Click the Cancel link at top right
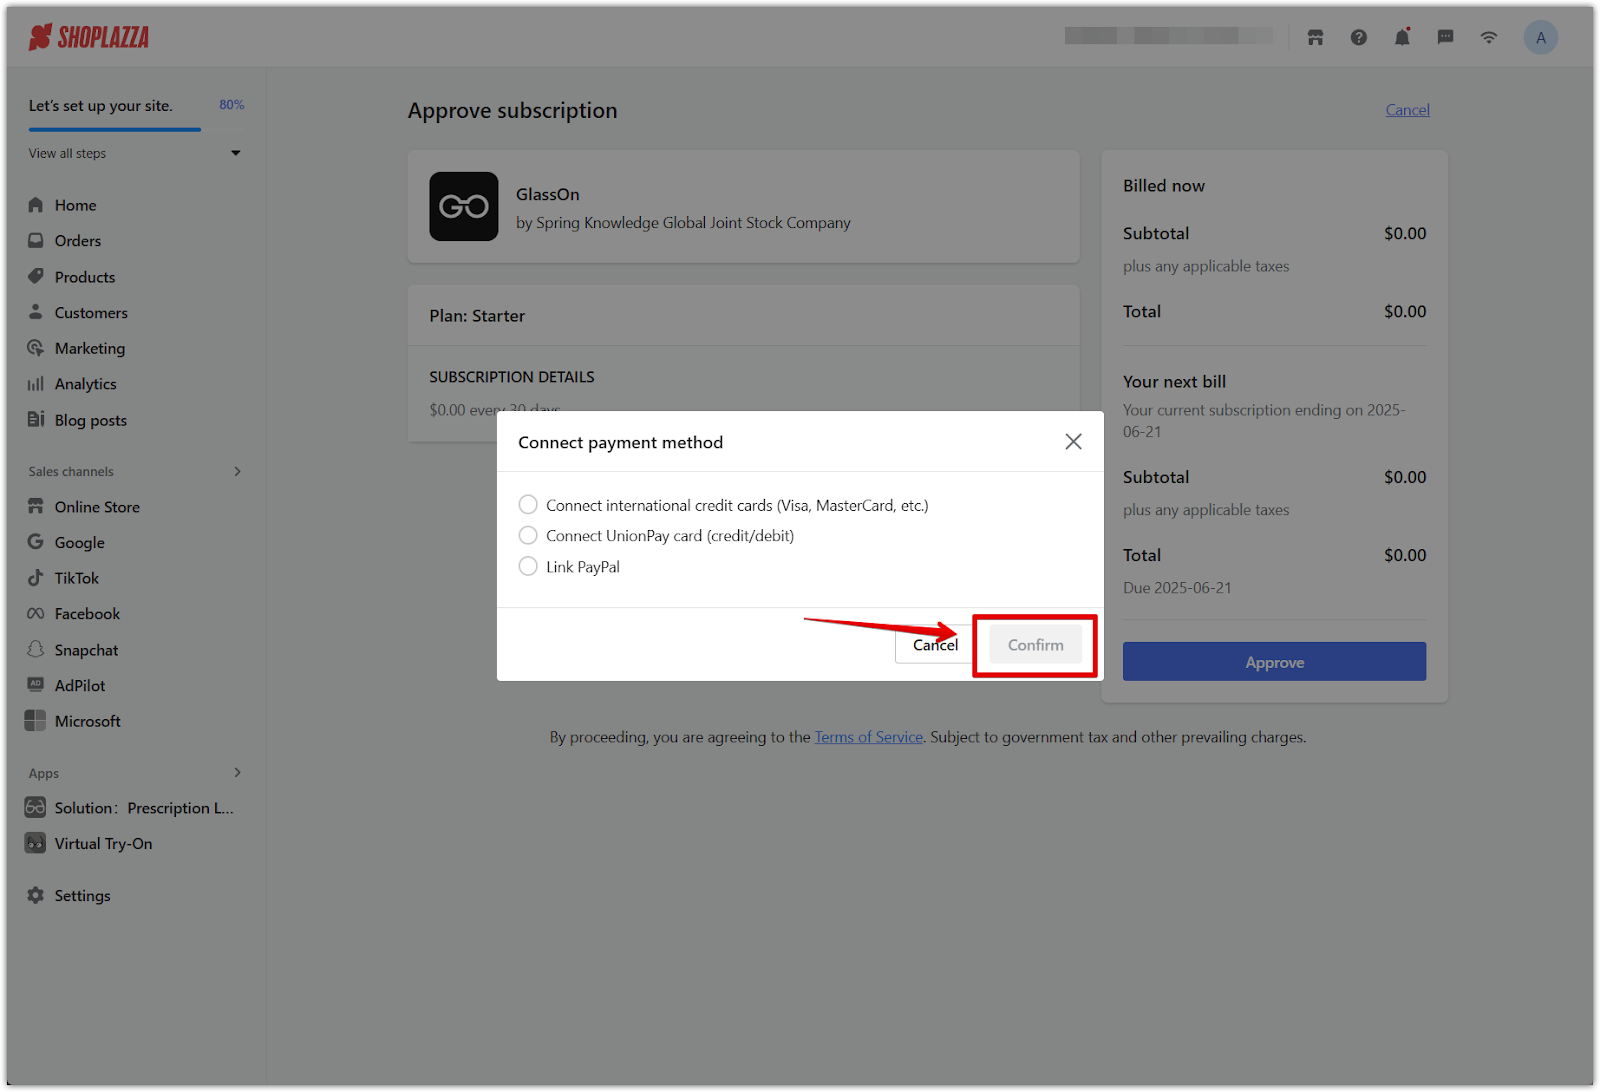This screenshot has height=1092, width=1600. coord(1407,110)
